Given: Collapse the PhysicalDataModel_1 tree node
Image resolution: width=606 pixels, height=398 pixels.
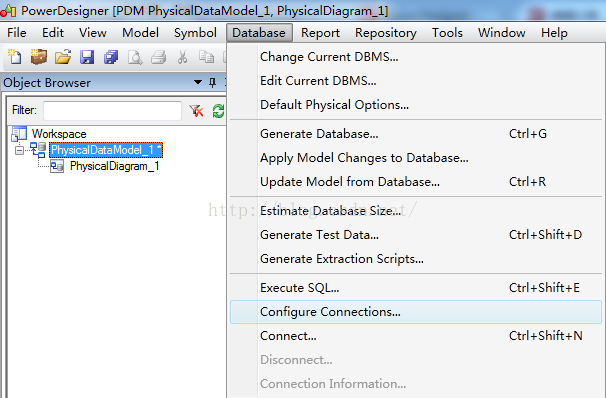Looking at the screenshot, I should coord(19,150).
